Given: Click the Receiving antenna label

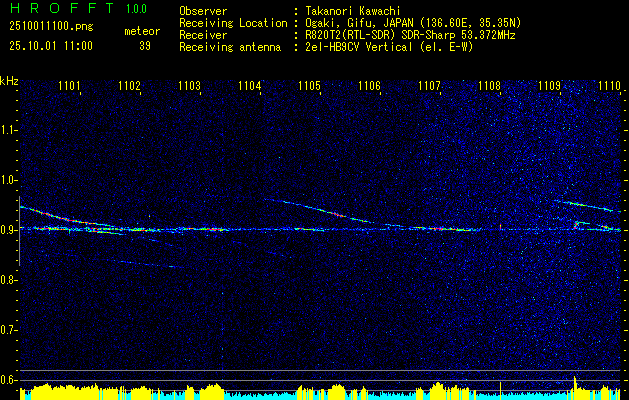Looking at the screenshot, I should pyautogui.click(x=230, y=47).
